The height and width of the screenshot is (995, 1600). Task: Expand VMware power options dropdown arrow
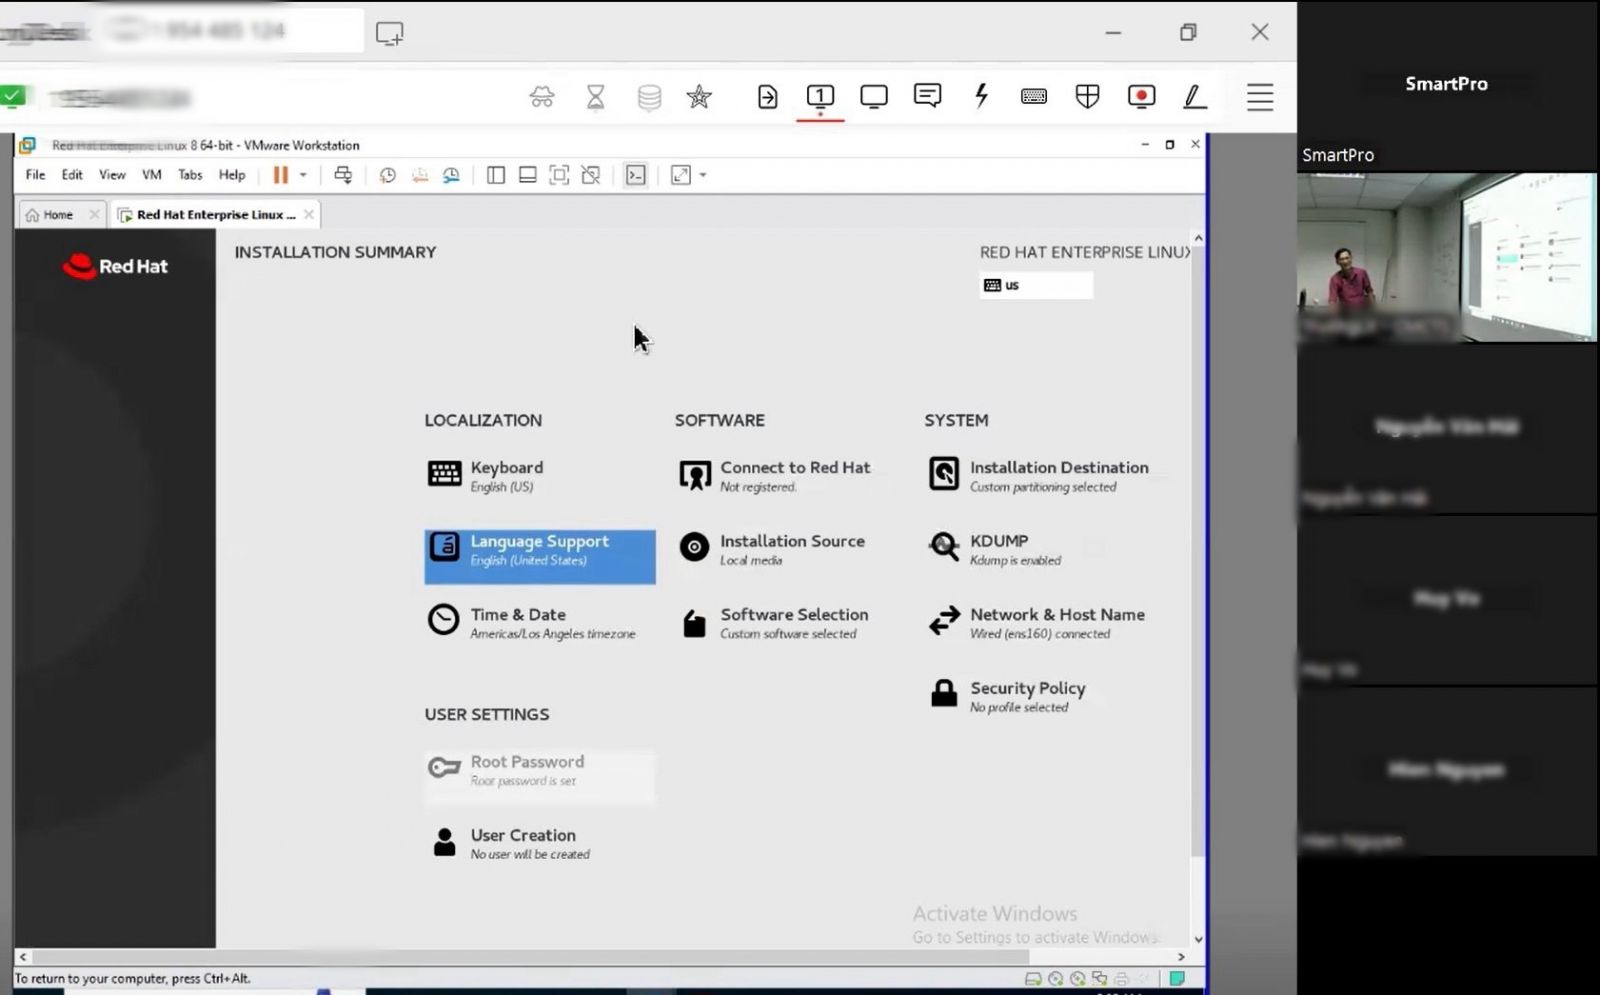click(x=303, y=175)
